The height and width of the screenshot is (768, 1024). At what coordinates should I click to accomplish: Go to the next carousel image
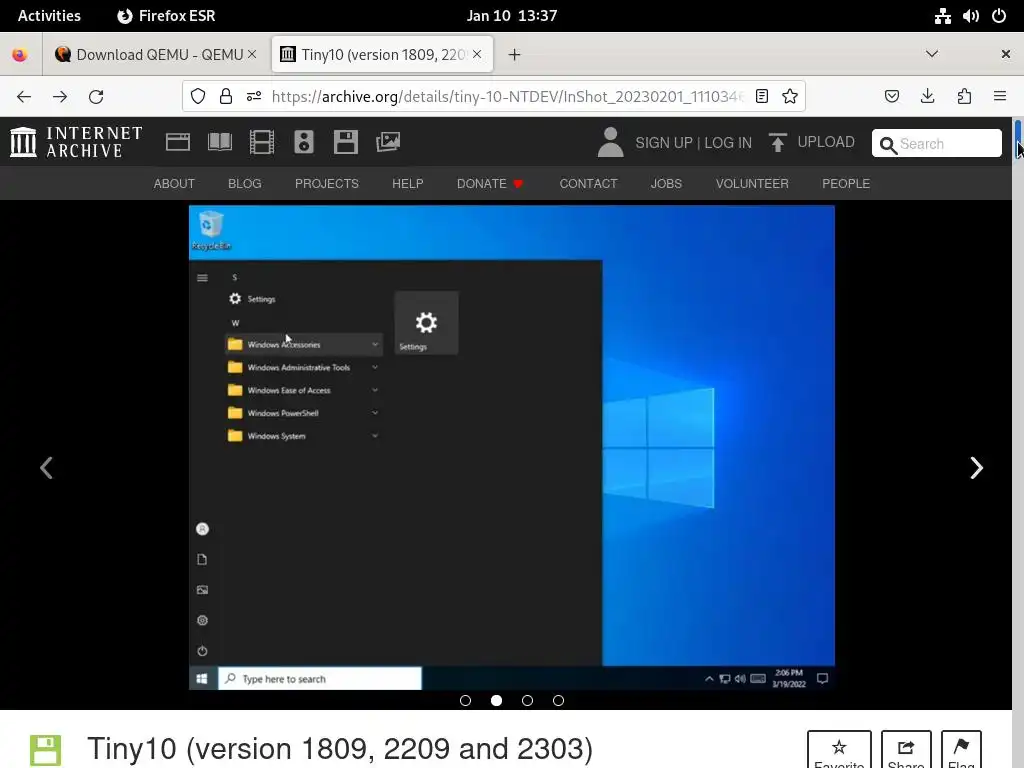(x=976, y=468)
